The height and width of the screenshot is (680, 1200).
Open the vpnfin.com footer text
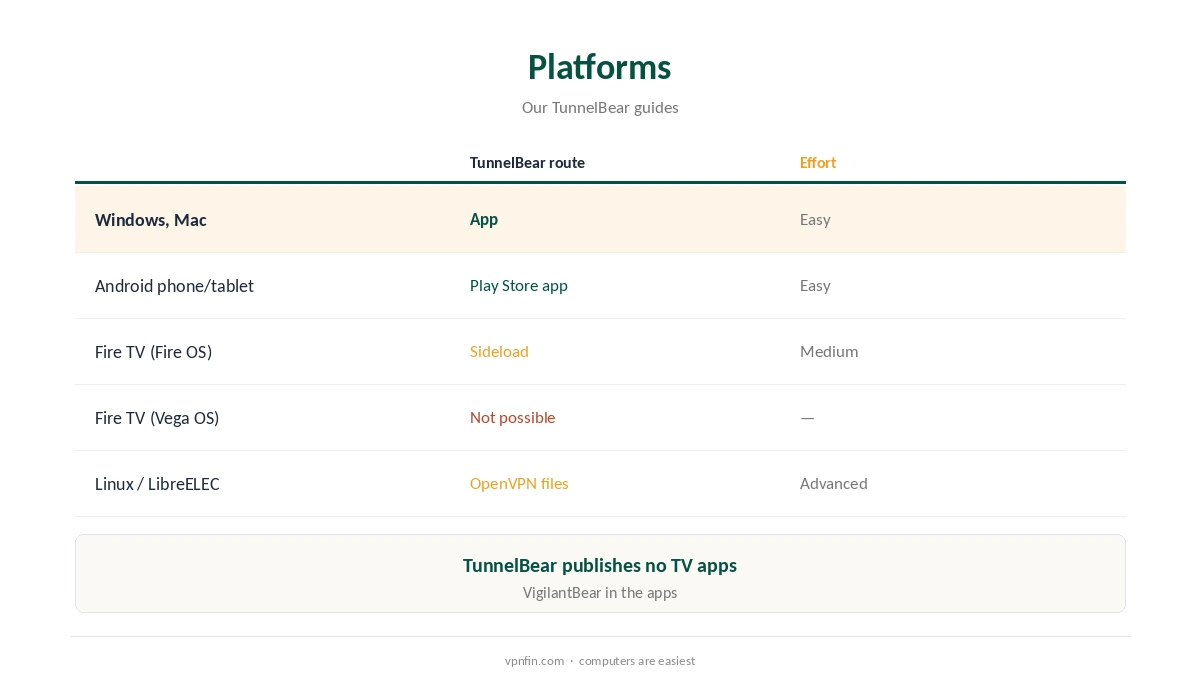click(534, 661)
